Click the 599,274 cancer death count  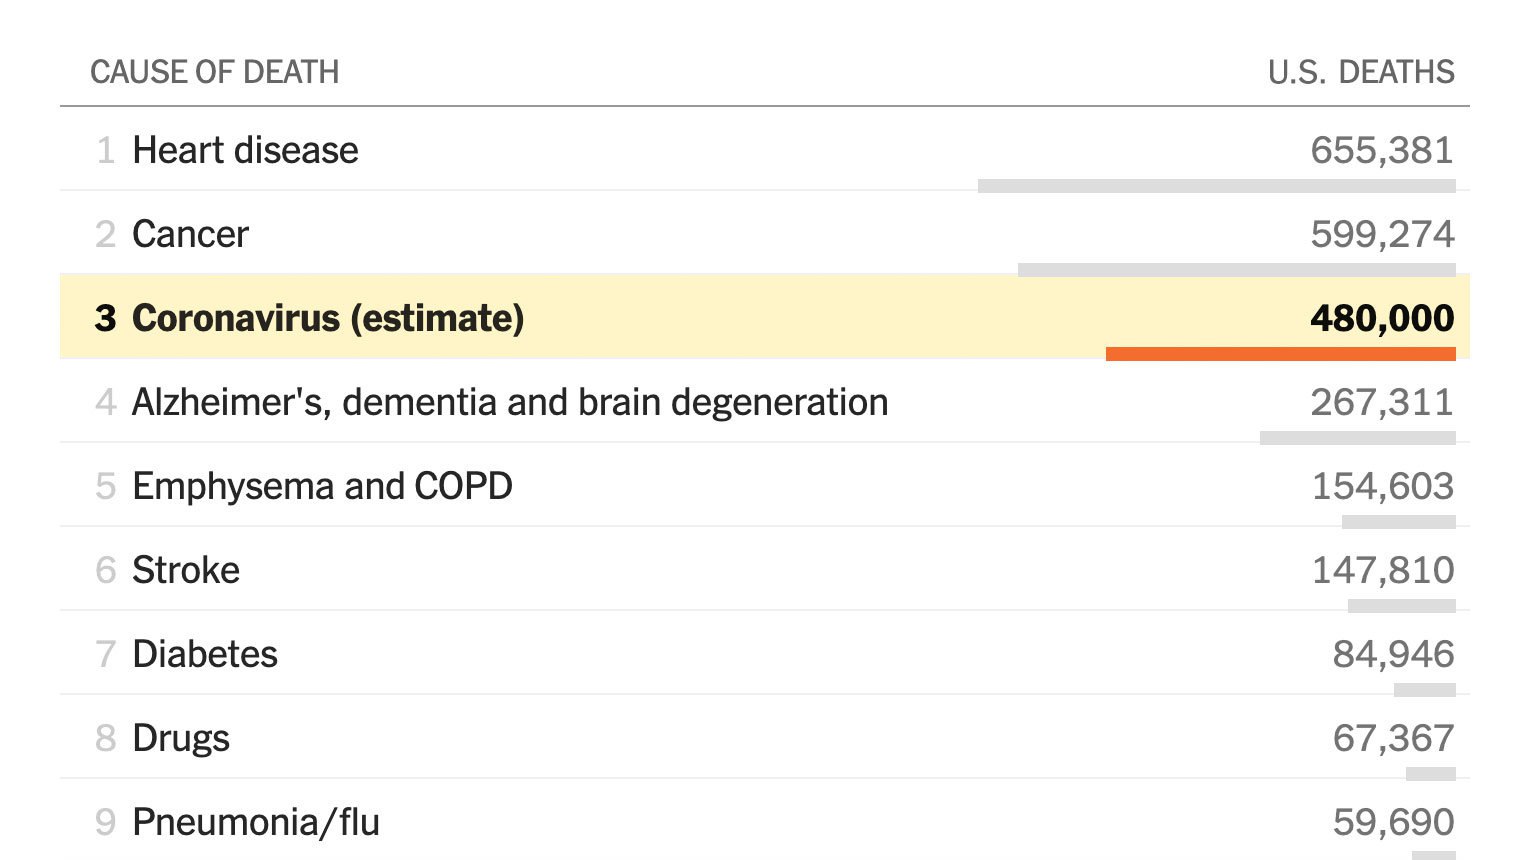pos(1382,234)
